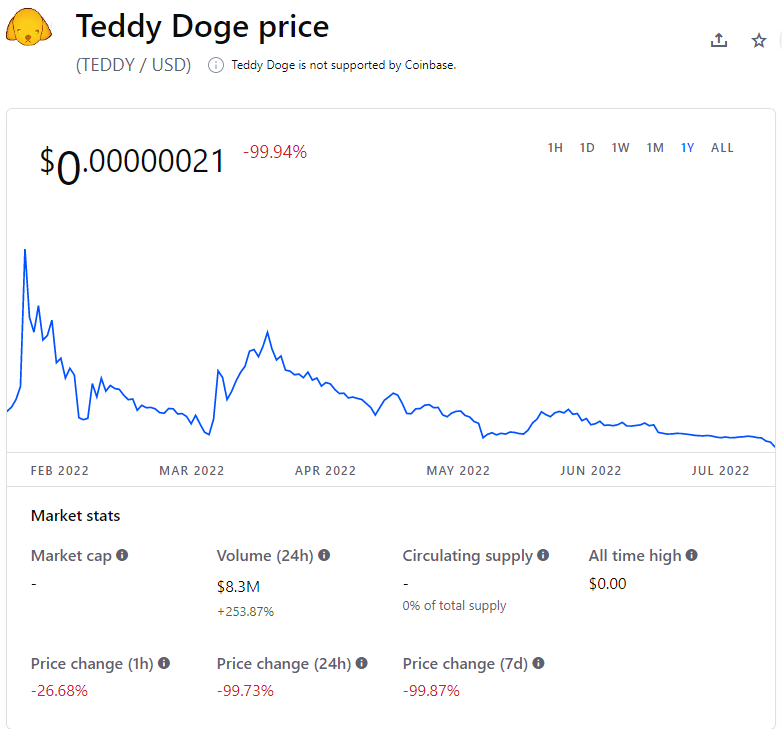
Task: Click info icon beside not supported notice
Action: click(x=216, y=65)
